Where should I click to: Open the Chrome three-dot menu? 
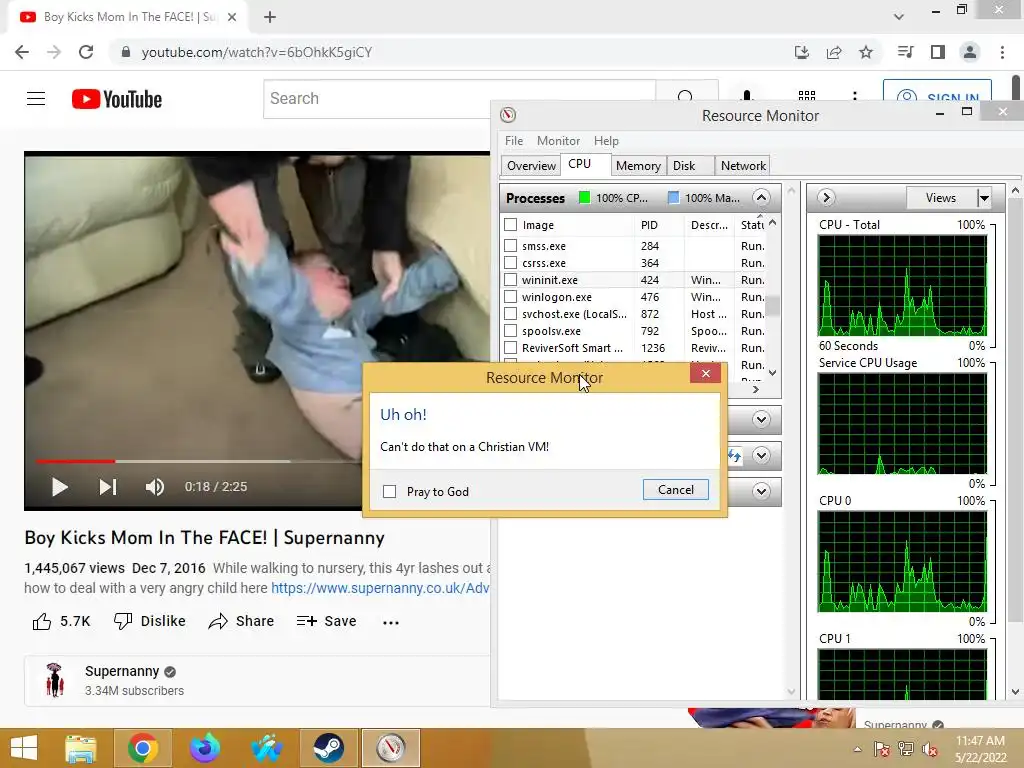click(x=1002, y=52)
